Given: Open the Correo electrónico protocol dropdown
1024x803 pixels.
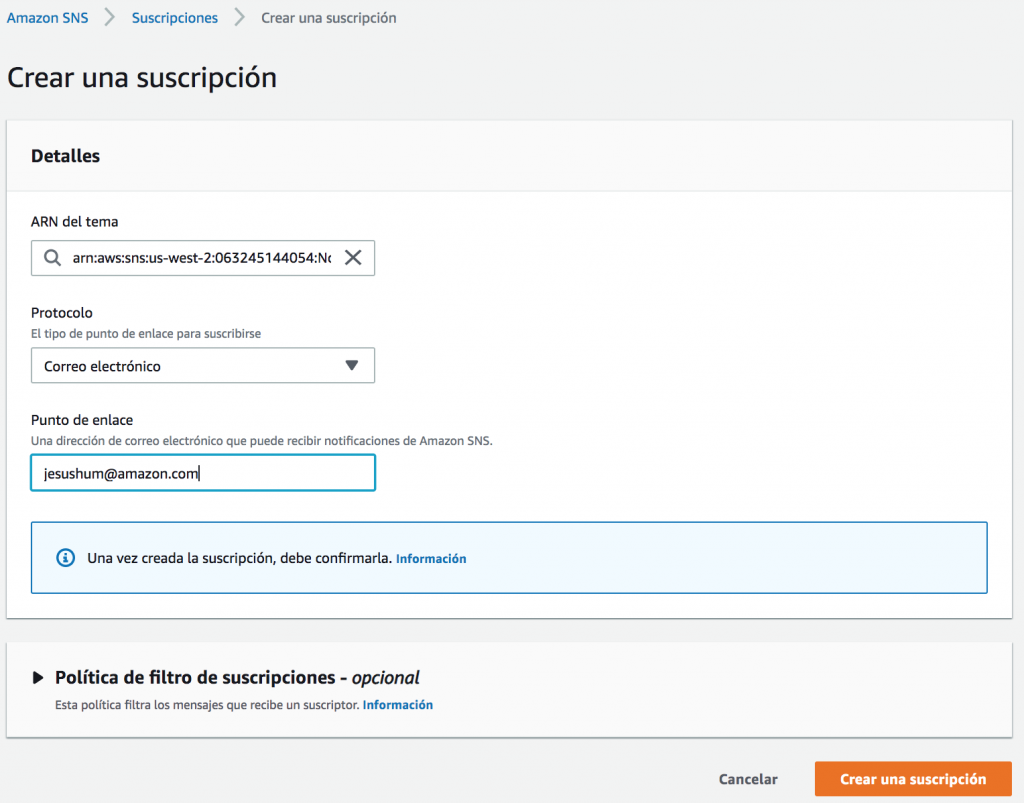Looking at the screenshot, I should (202, 366).
